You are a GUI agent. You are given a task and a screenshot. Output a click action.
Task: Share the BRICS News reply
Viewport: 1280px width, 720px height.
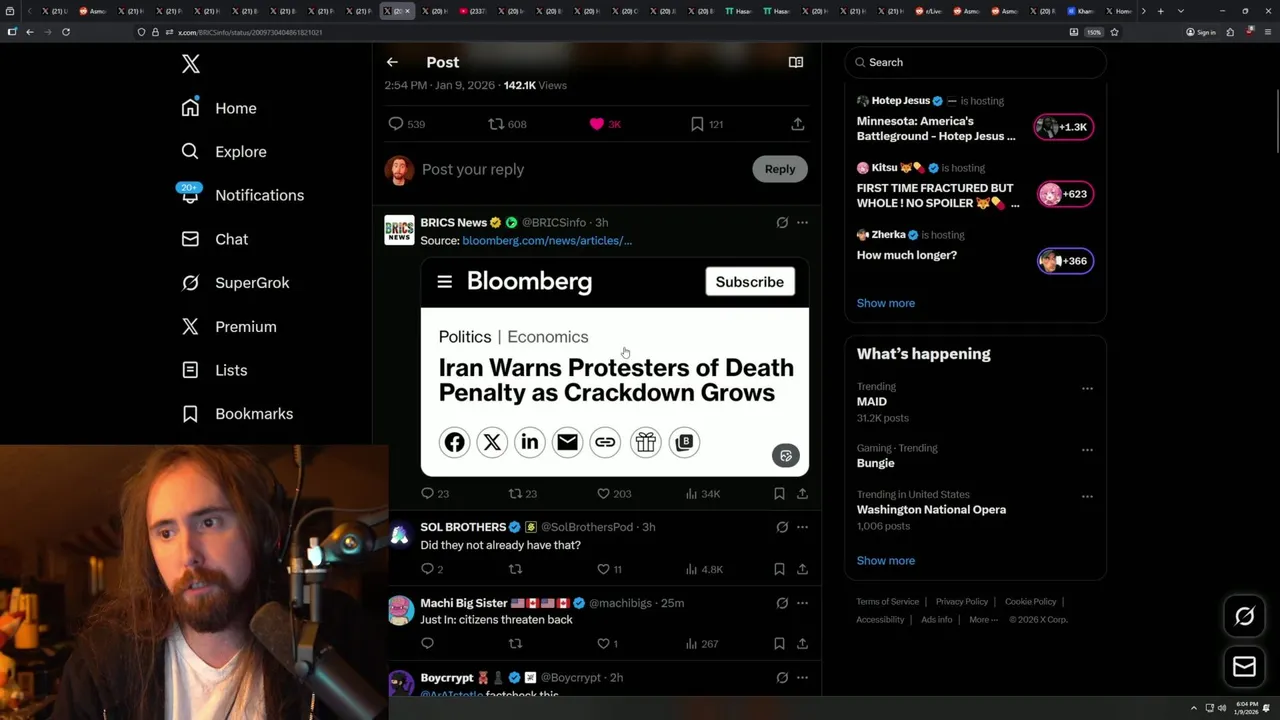pos(802,494)
